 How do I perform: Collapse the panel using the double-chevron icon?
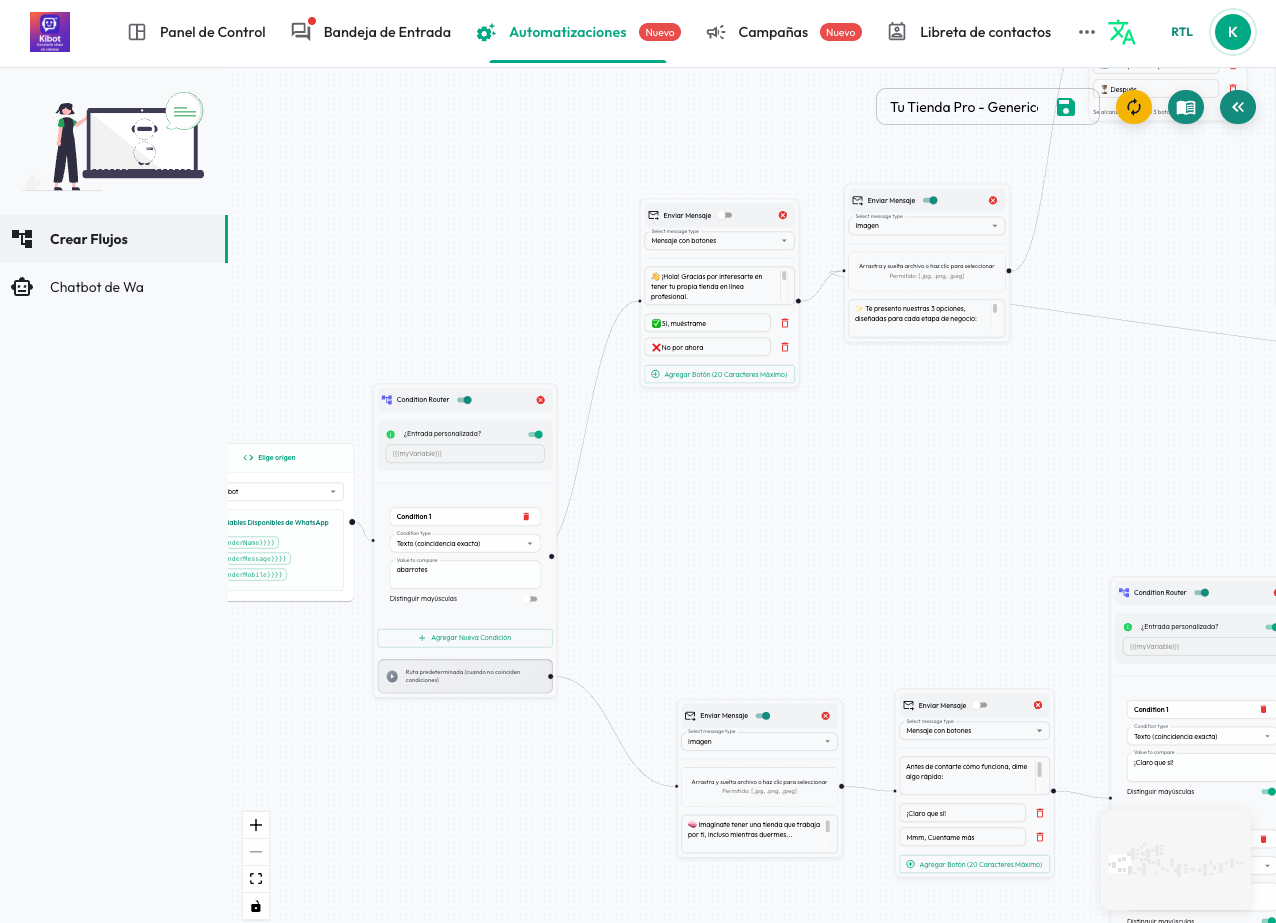click(x=1238, y=107)
